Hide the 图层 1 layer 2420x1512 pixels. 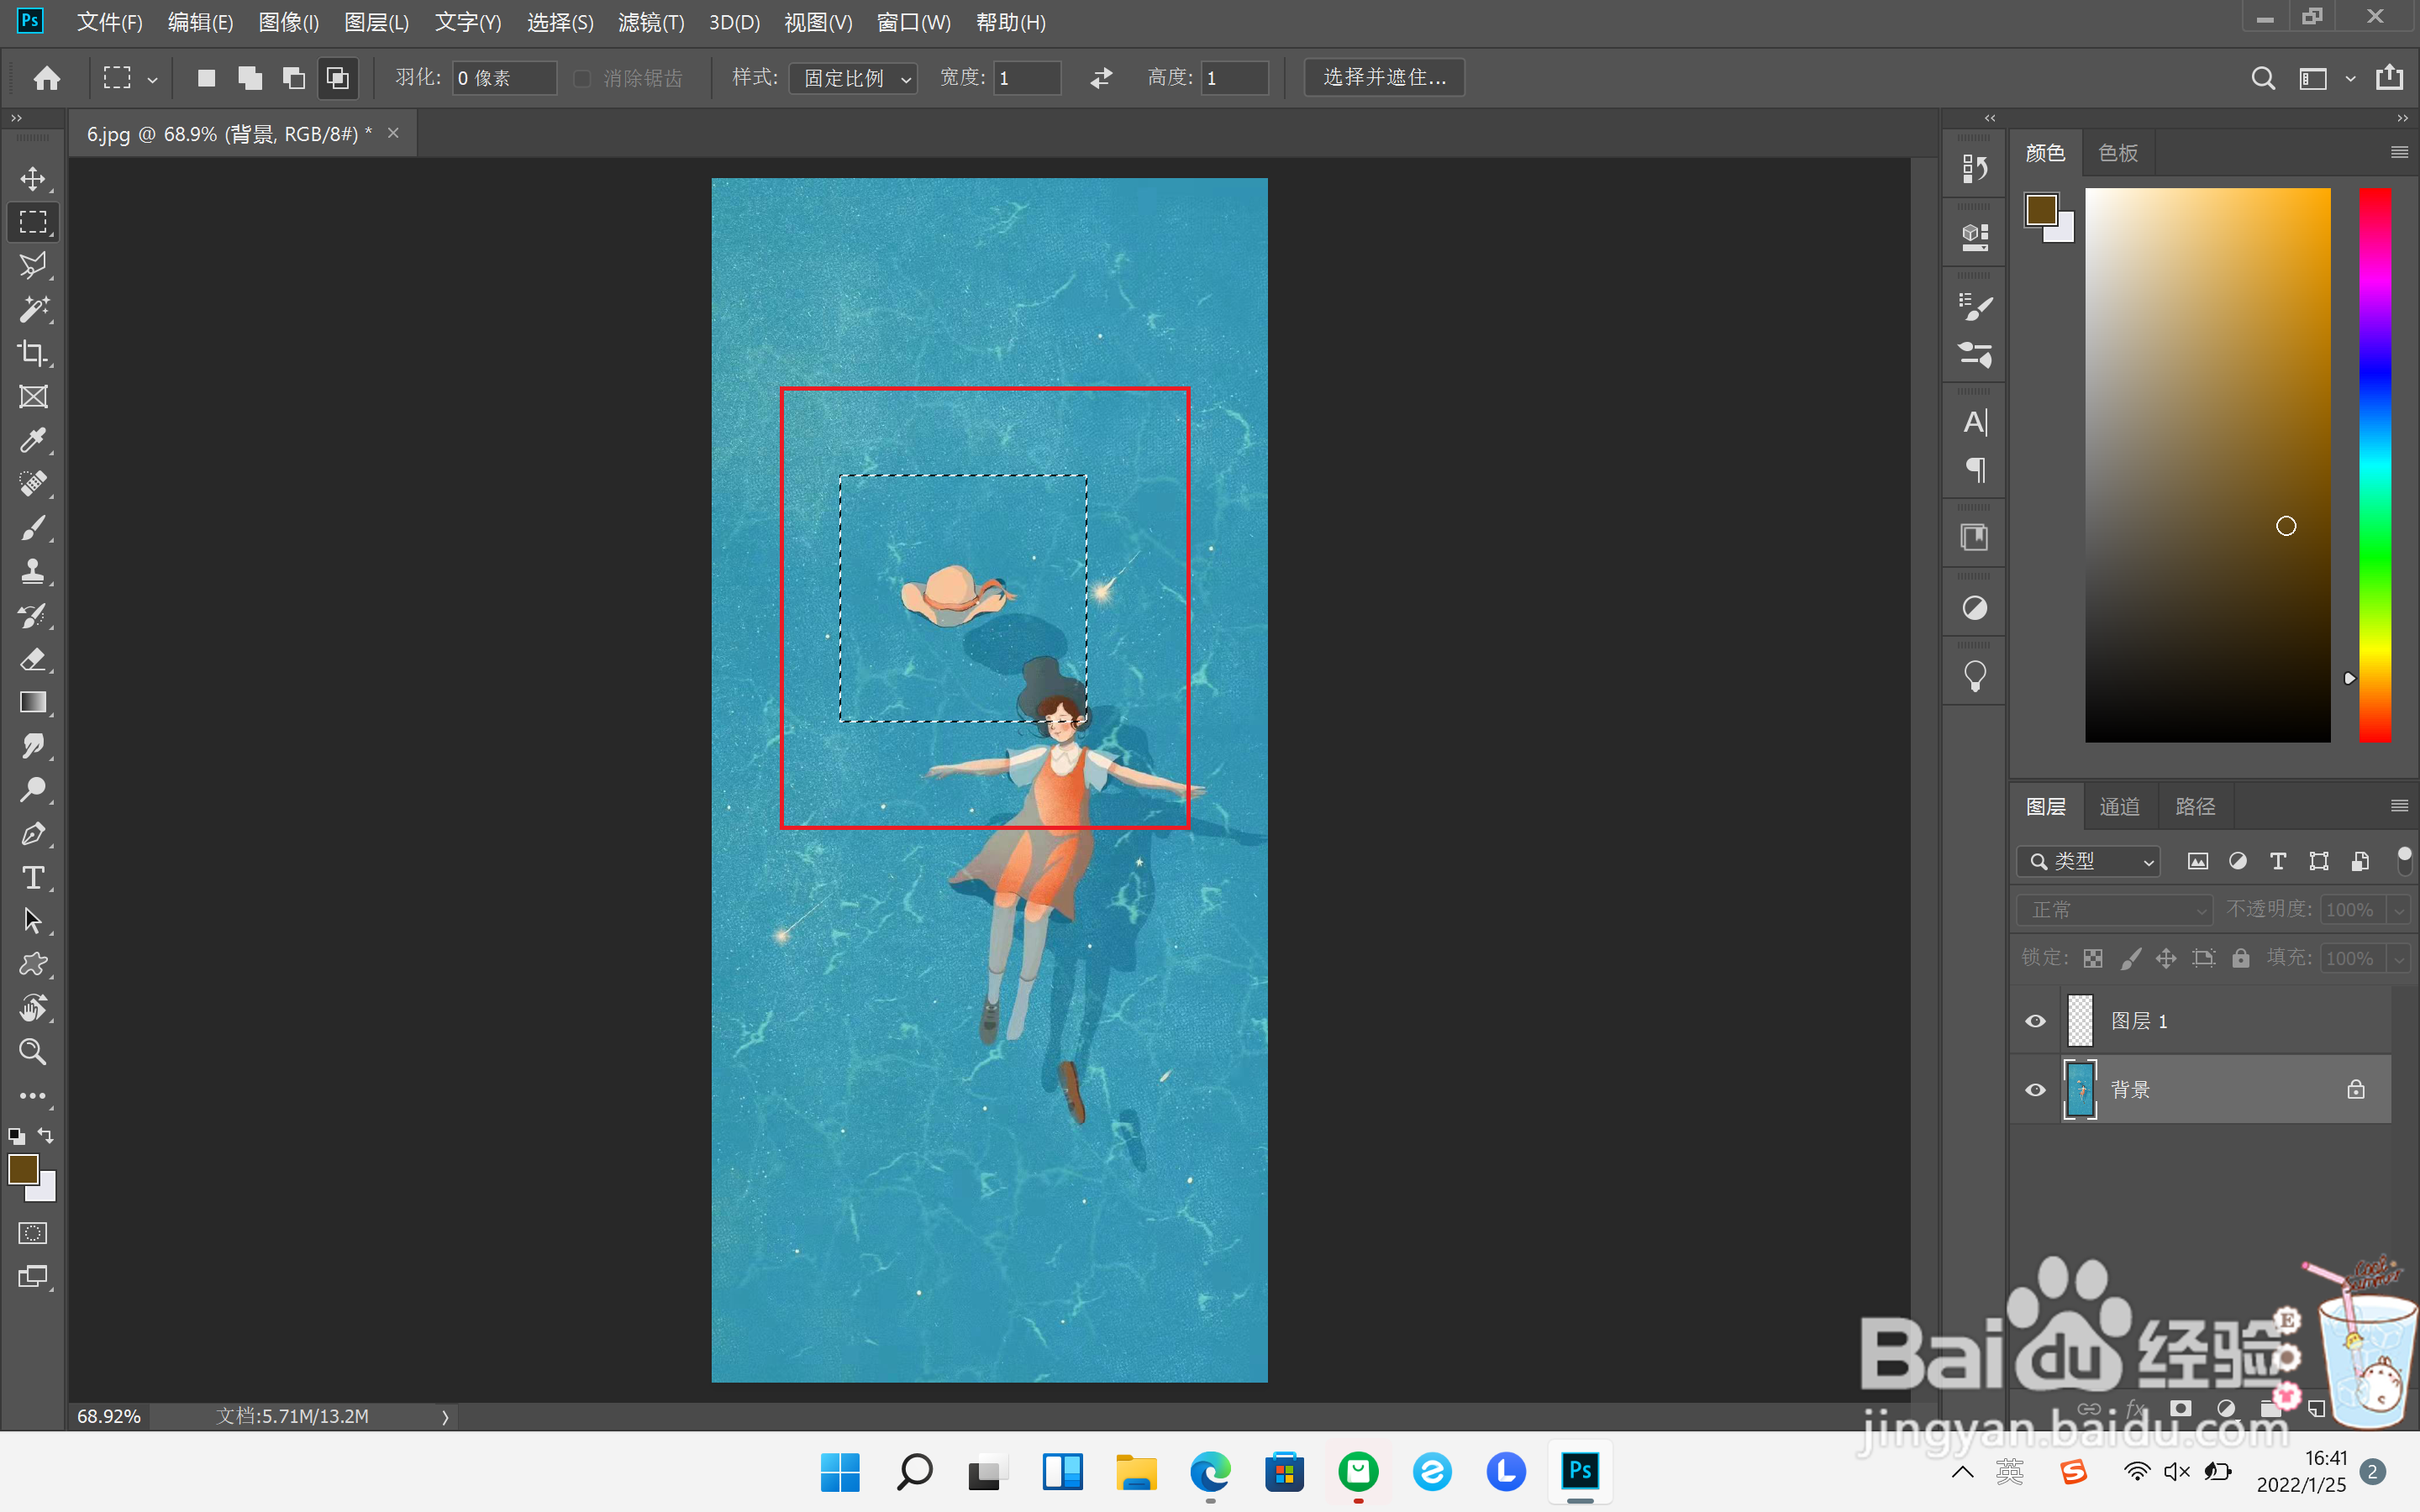(x=2035, y=1021)
